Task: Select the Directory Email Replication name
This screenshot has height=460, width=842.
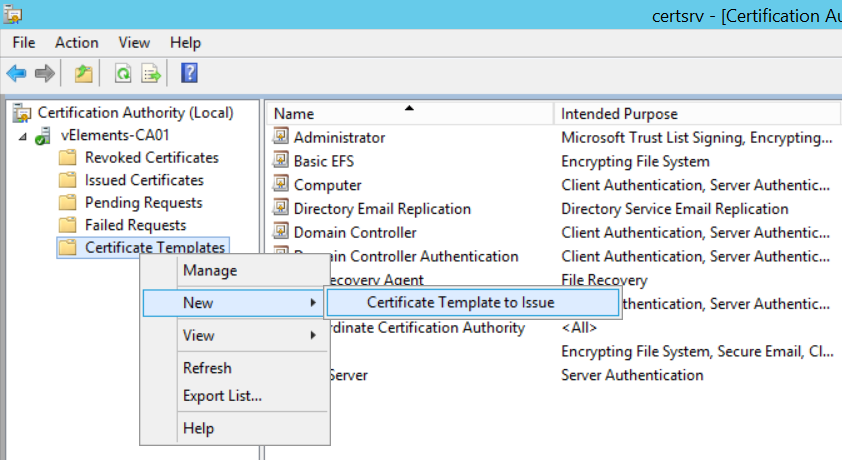Action: pyautogui.click(x=382, y=209)
